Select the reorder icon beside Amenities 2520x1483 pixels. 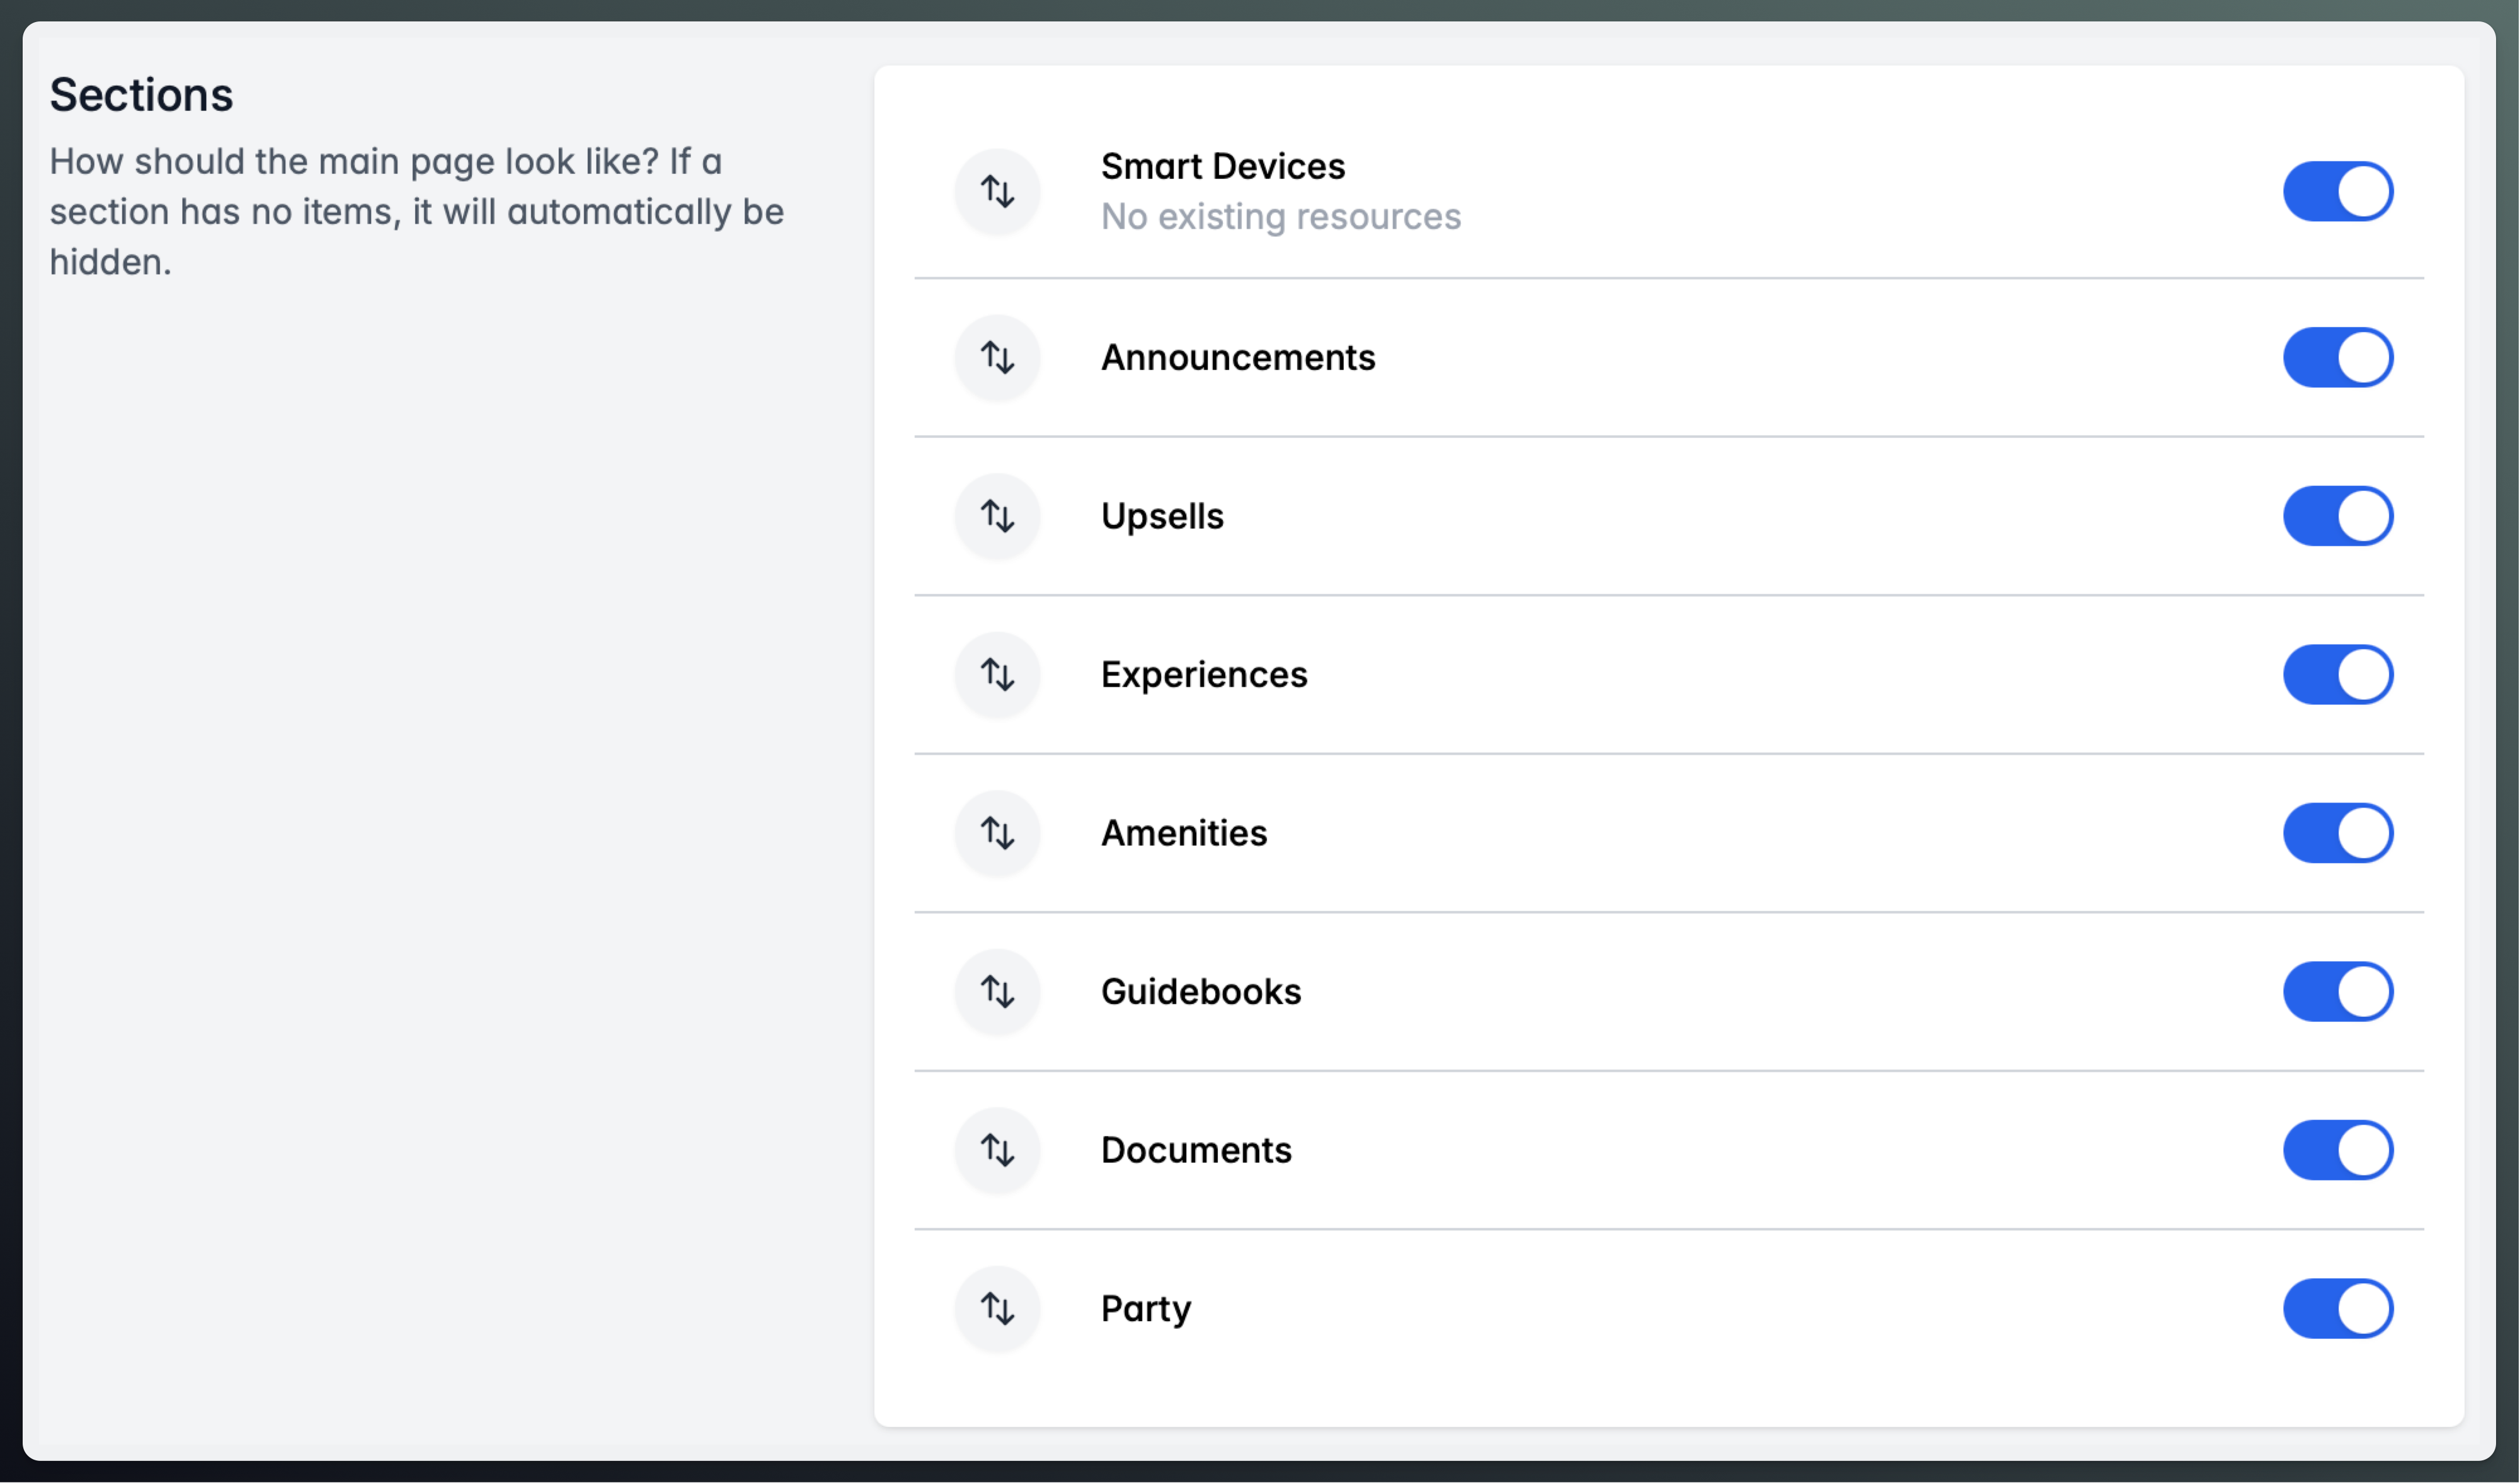click(x=997, y=832)
